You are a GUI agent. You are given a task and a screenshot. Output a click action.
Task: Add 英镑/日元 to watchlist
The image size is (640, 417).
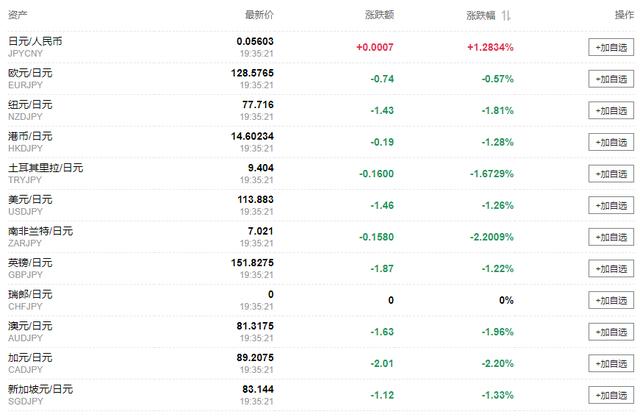[x=611, y=268]
